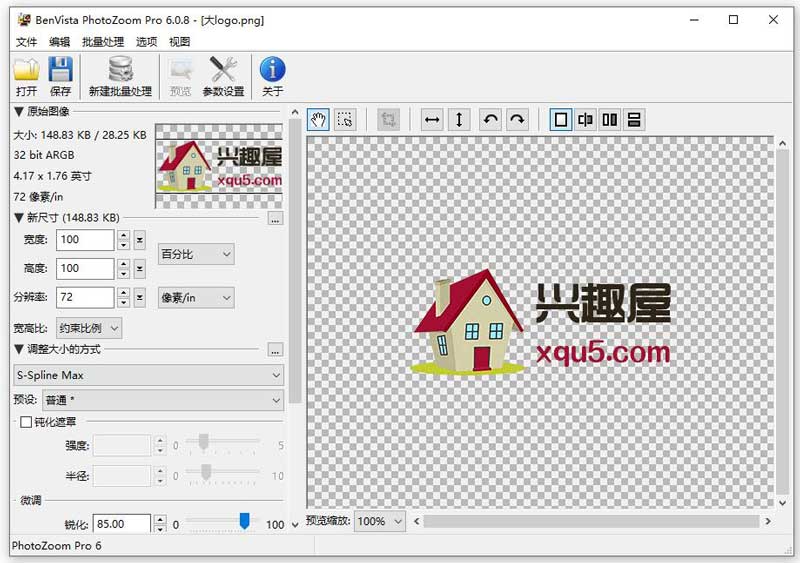800x563 pixels.
Task: Open the 文件 menu
Action: pyautogui.click(x=27, y=42)
